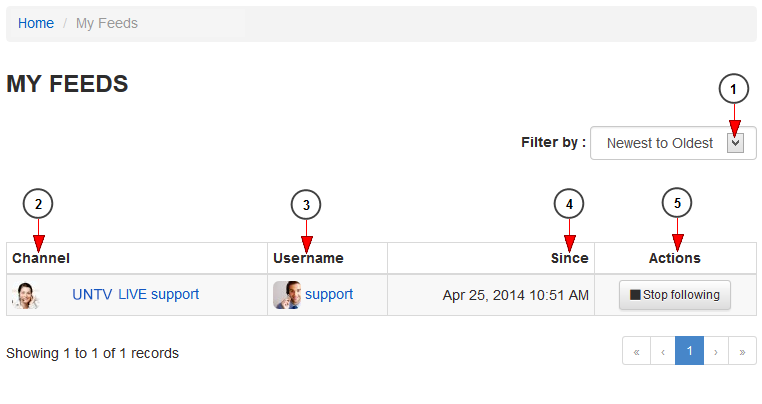Click annotation marker number 2
The image size is (762, 404).
click(38, 204)
